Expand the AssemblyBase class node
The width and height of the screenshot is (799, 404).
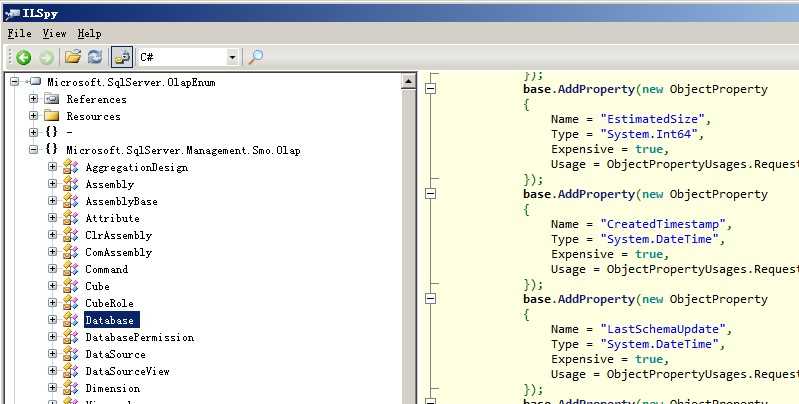coord(52,200)
